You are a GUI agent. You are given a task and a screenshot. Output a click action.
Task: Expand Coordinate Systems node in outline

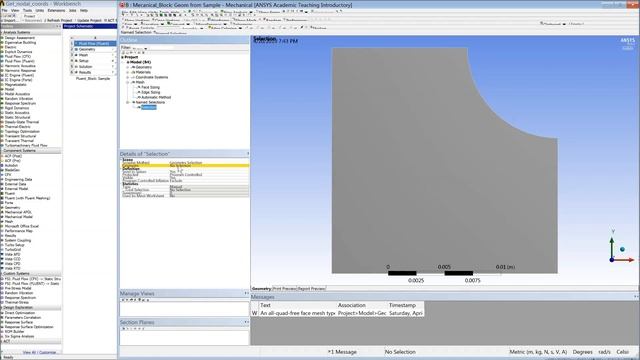(x=128, y=77)
